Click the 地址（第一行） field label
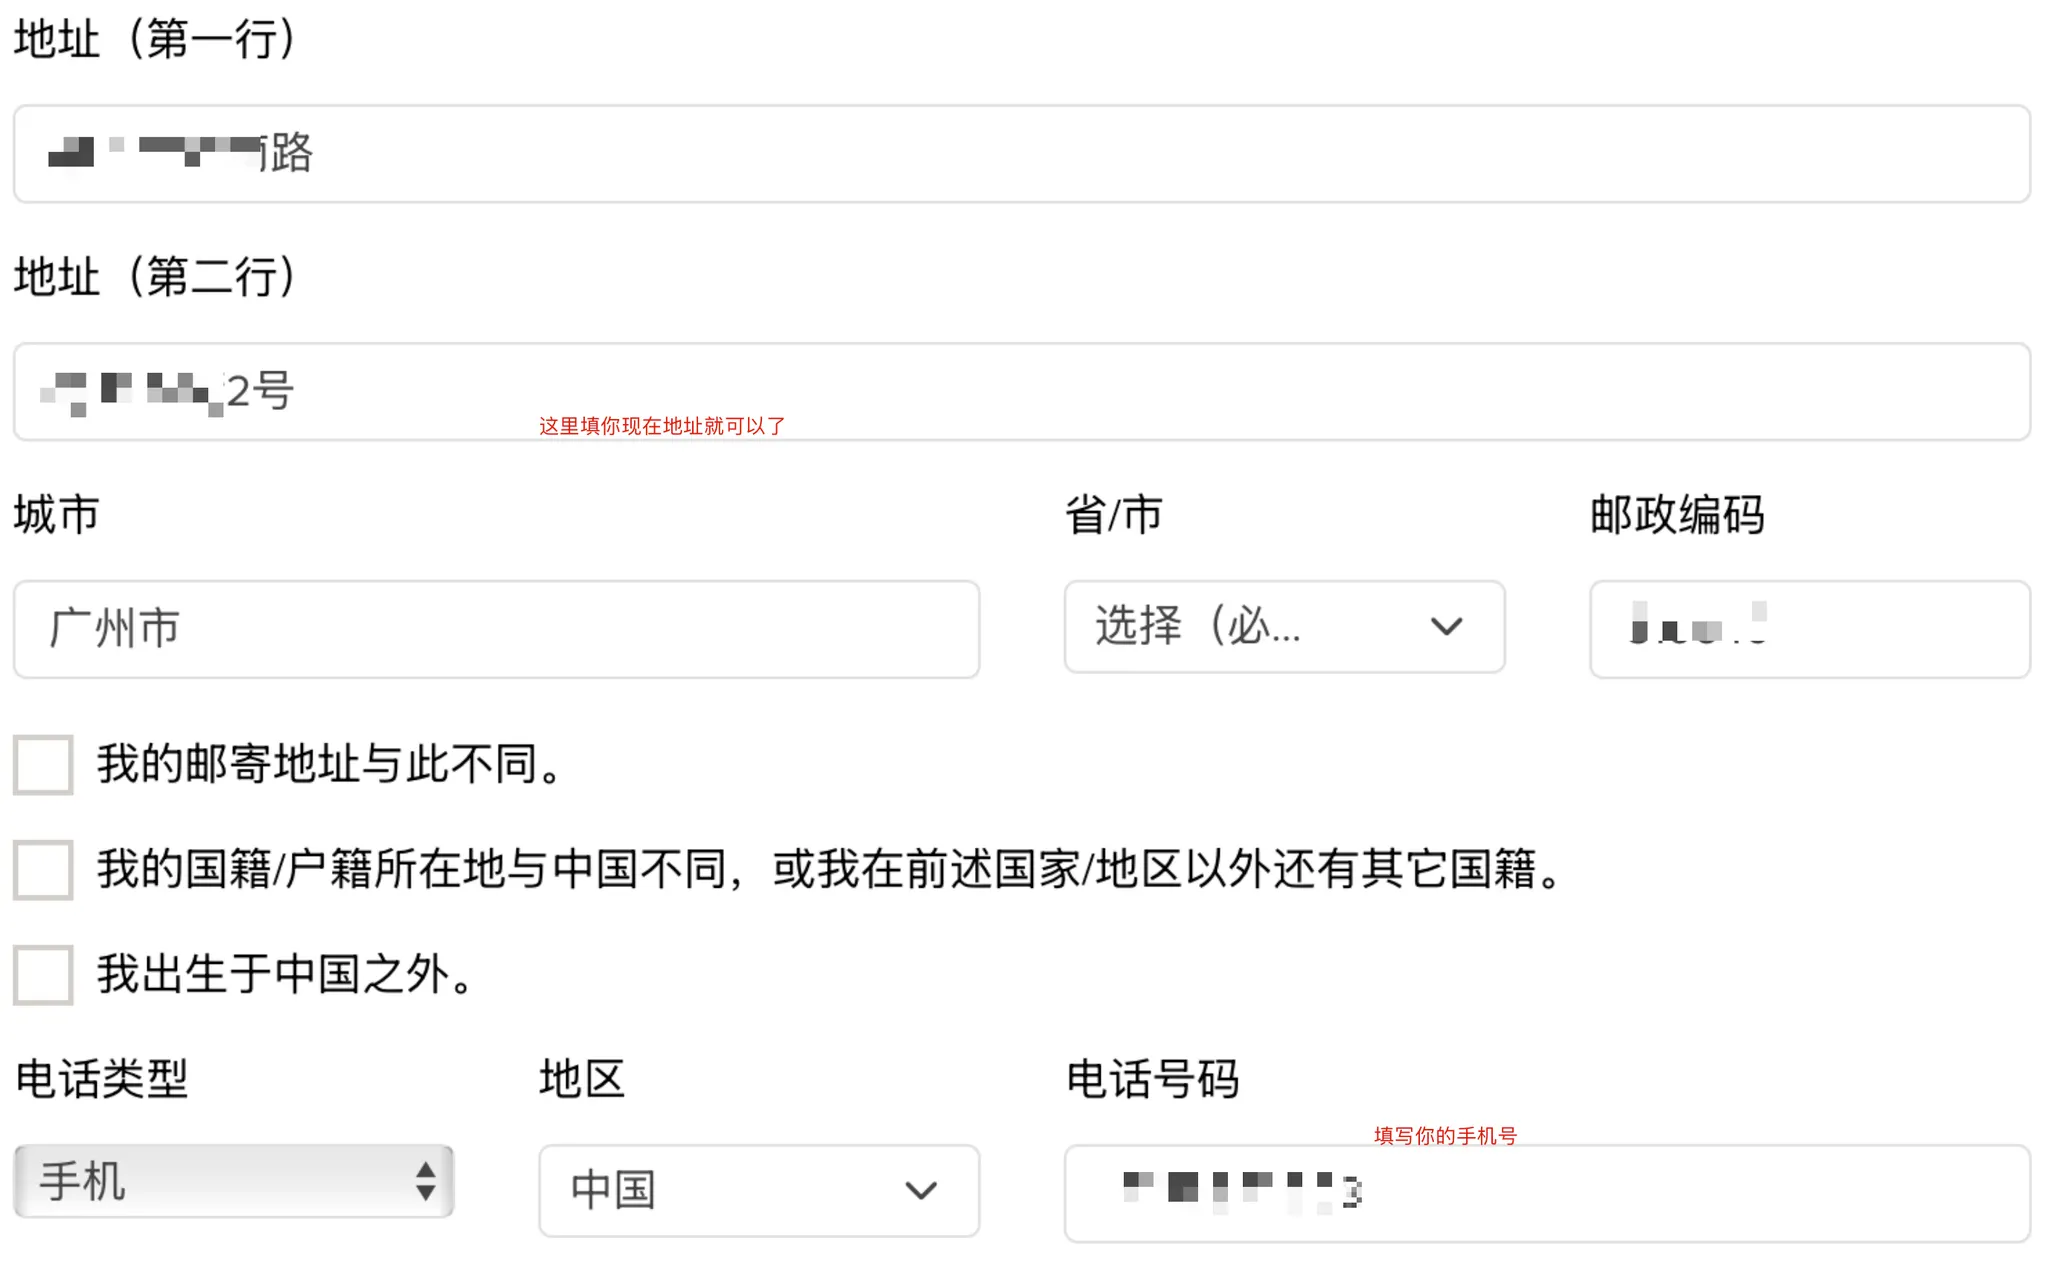The height and width of the screenshot is (1271, 2048). (x=155, y=40)
